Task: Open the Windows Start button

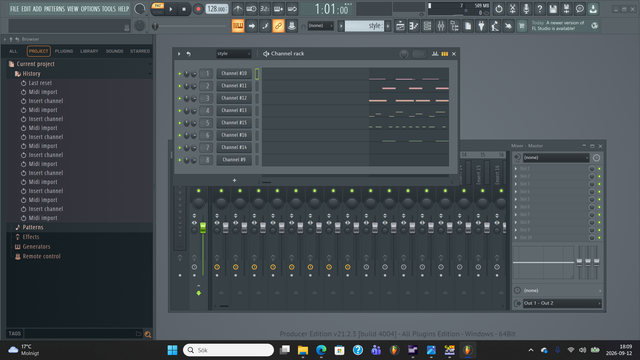Action: [x=172, y=350]
